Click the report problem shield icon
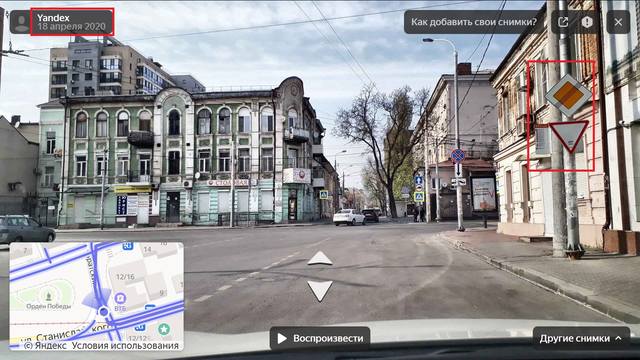 [587, 22]
